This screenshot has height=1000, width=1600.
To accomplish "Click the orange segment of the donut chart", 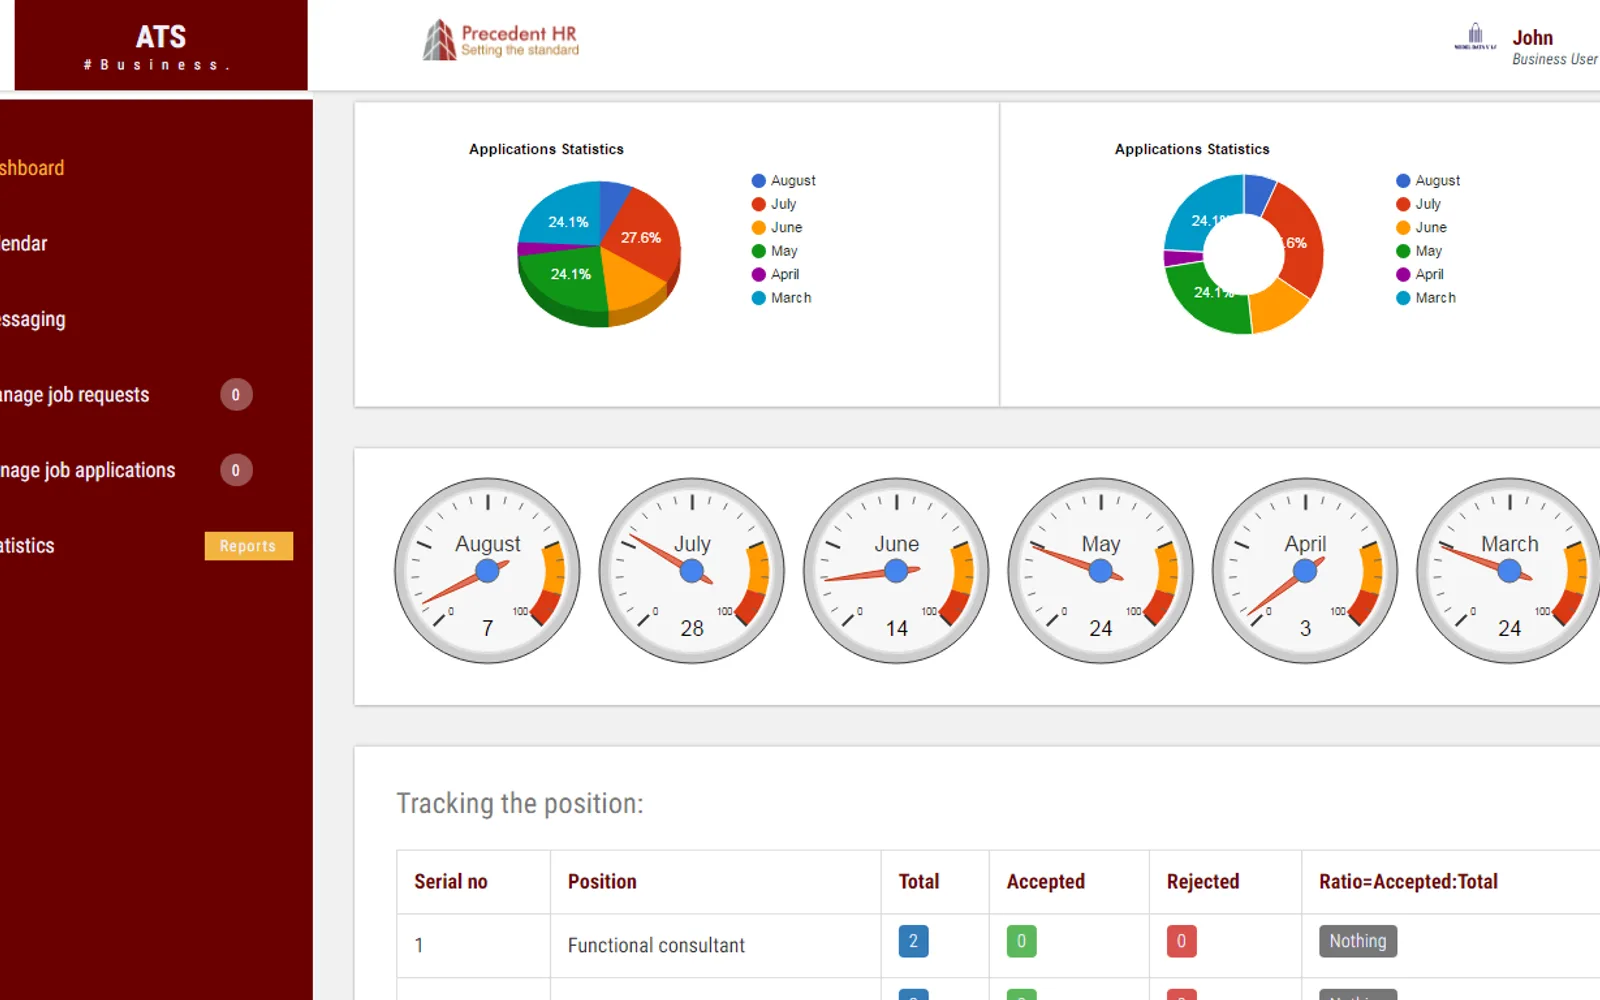I will click(x=1280, y=306).
